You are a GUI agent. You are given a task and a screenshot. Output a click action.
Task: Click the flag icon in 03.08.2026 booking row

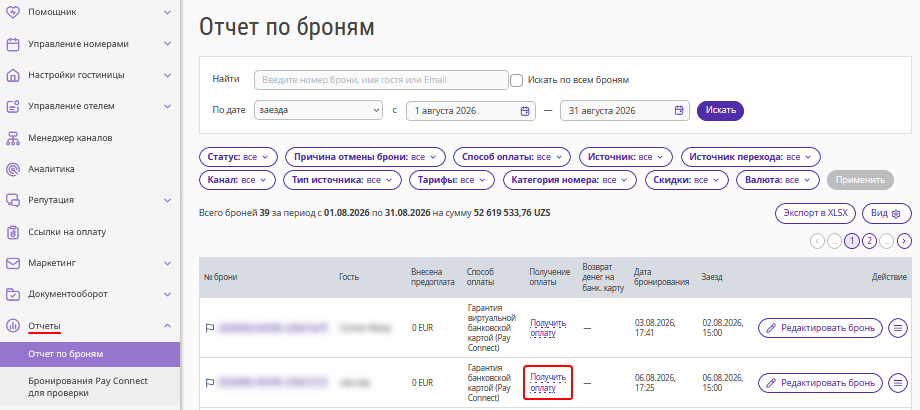click(209, 328)
